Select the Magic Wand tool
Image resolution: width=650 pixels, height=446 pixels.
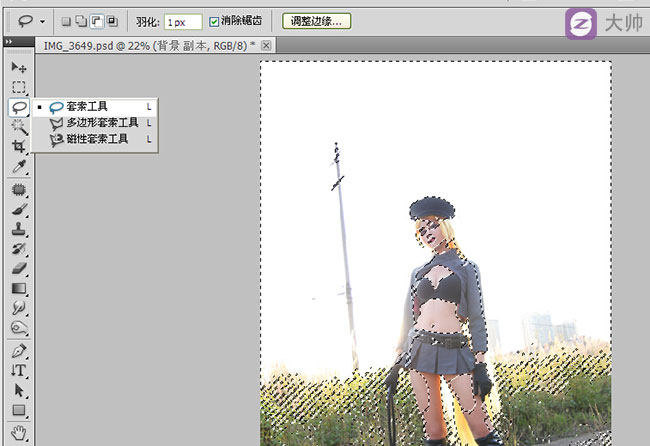(19, 127)
